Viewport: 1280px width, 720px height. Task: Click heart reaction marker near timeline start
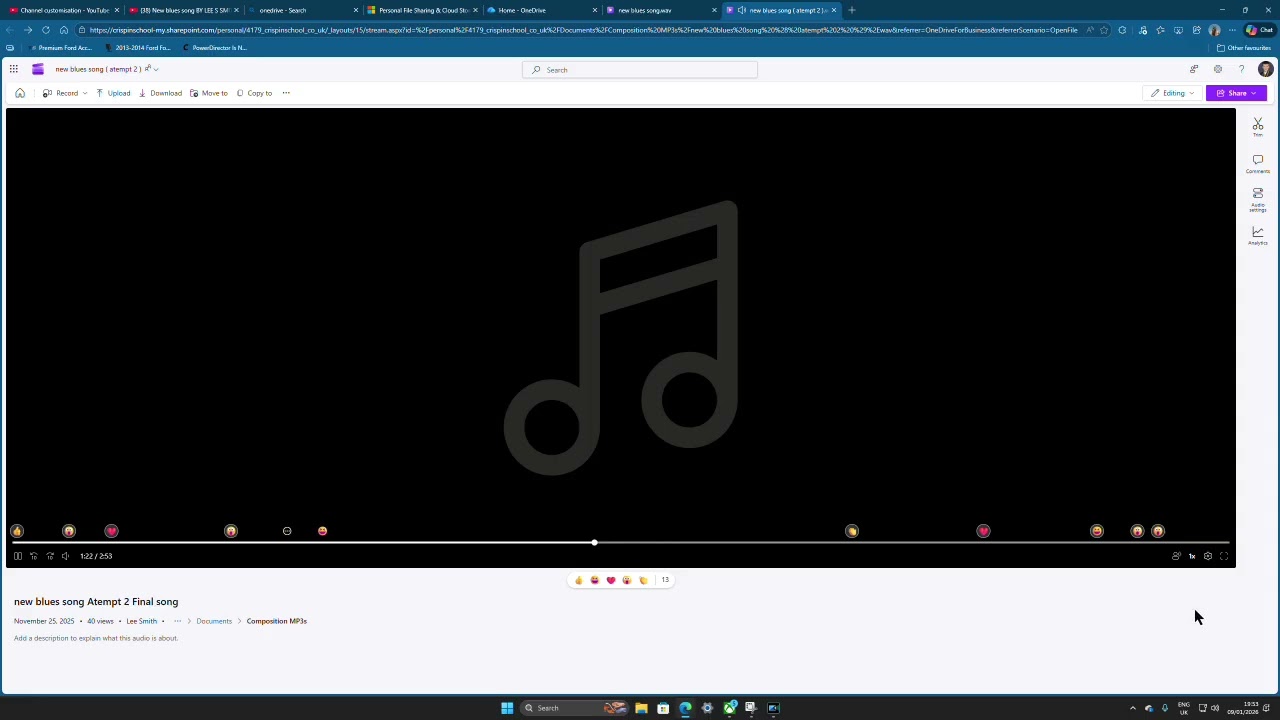pyautogui.click(x=111, y=531)
